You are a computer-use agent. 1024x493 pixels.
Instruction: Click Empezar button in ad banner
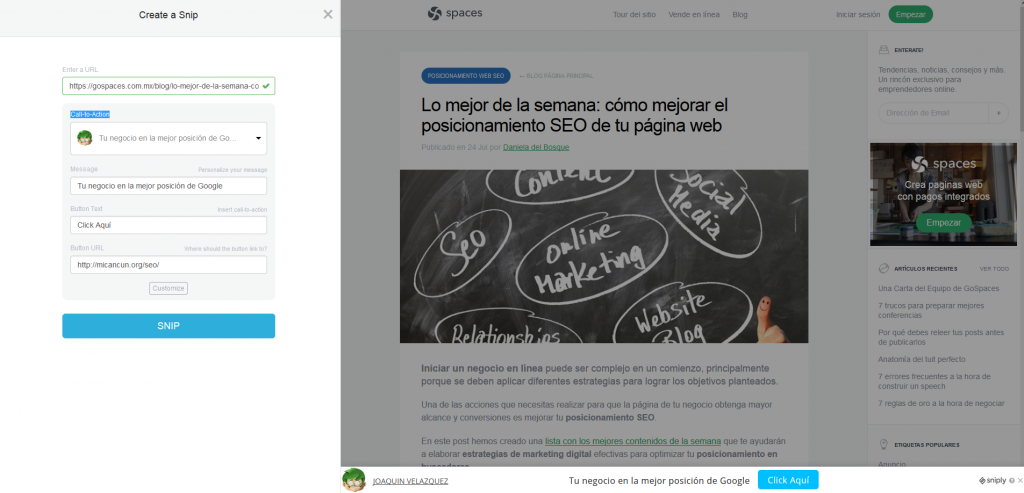click(943, 223)
